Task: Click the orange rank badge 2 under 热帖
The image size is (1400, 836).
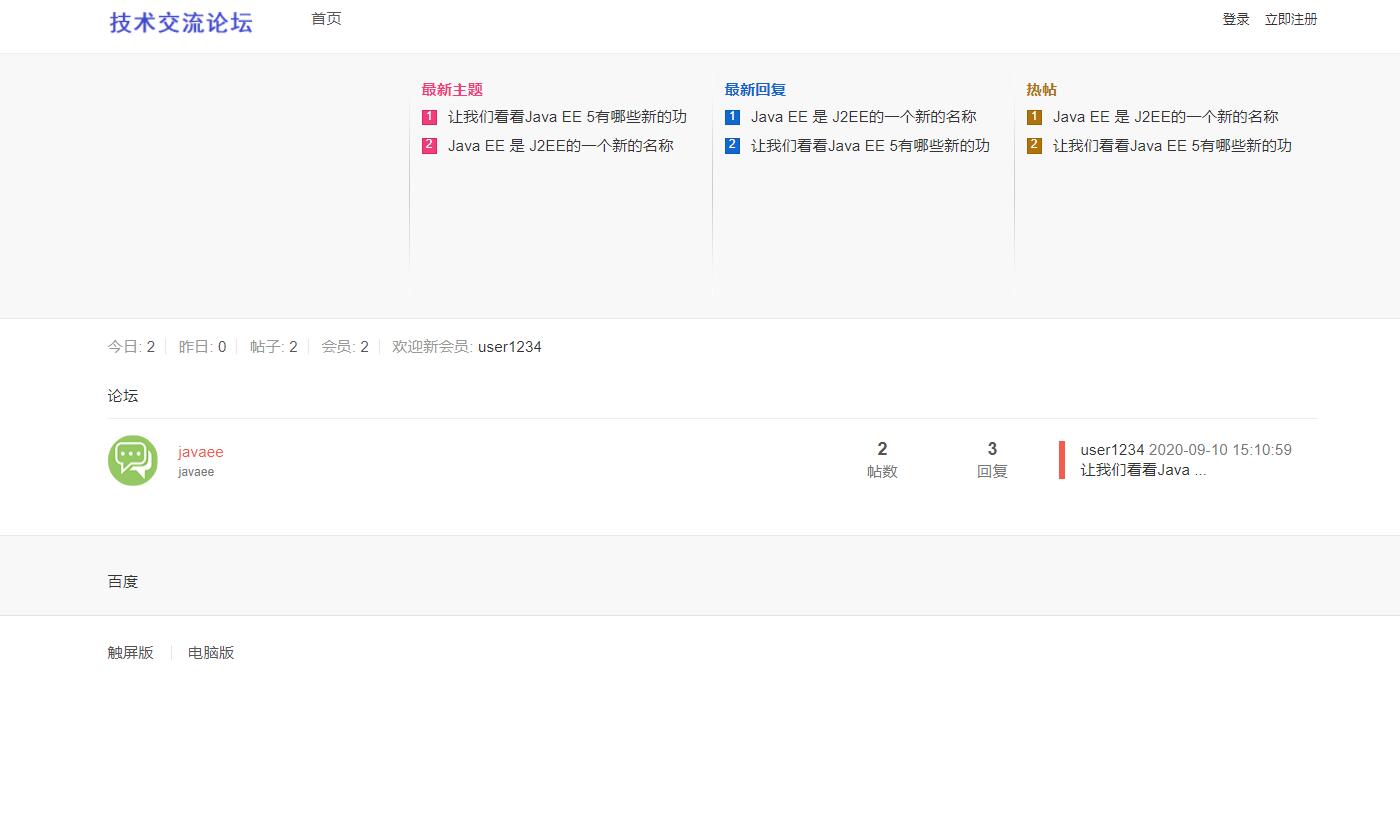Action: click(1033, 145)
